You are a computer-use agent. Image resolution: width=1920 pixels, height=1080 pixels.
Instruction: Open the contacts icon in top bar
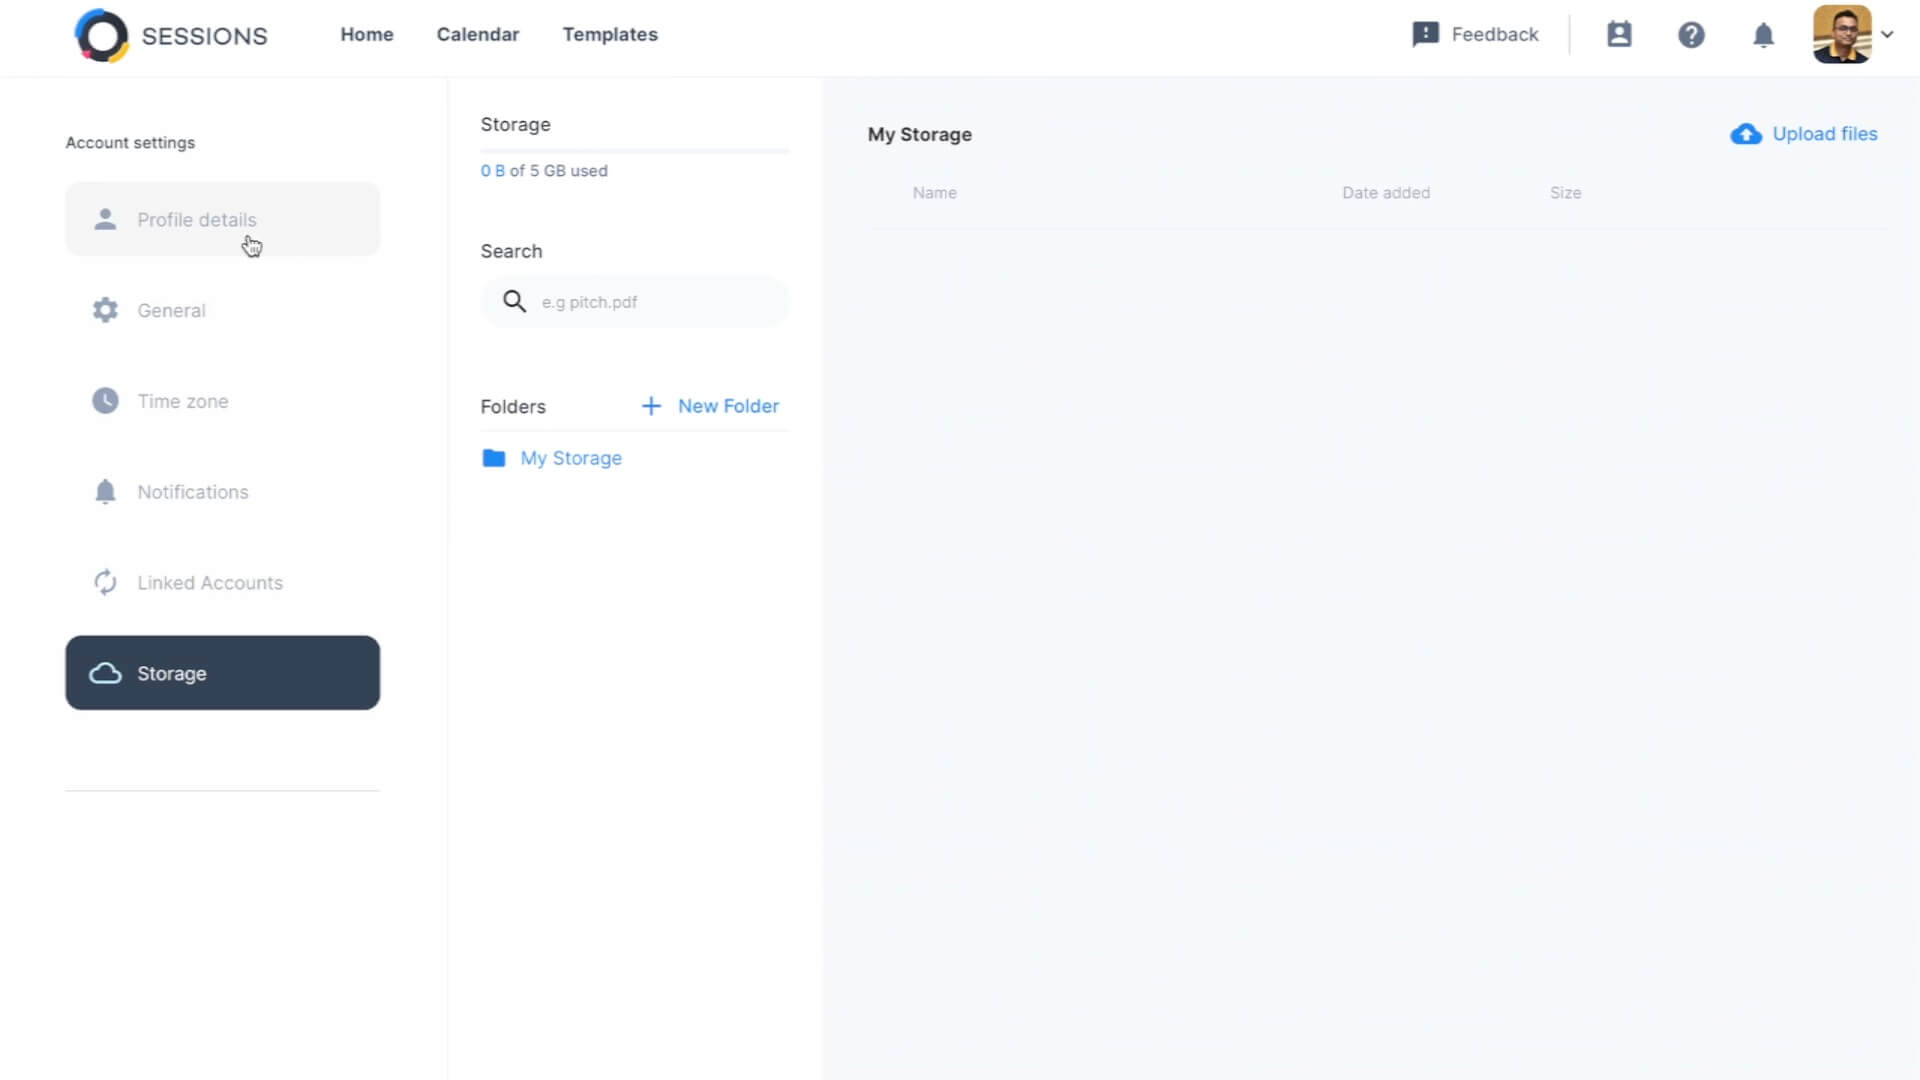[x=1620, y=34]
